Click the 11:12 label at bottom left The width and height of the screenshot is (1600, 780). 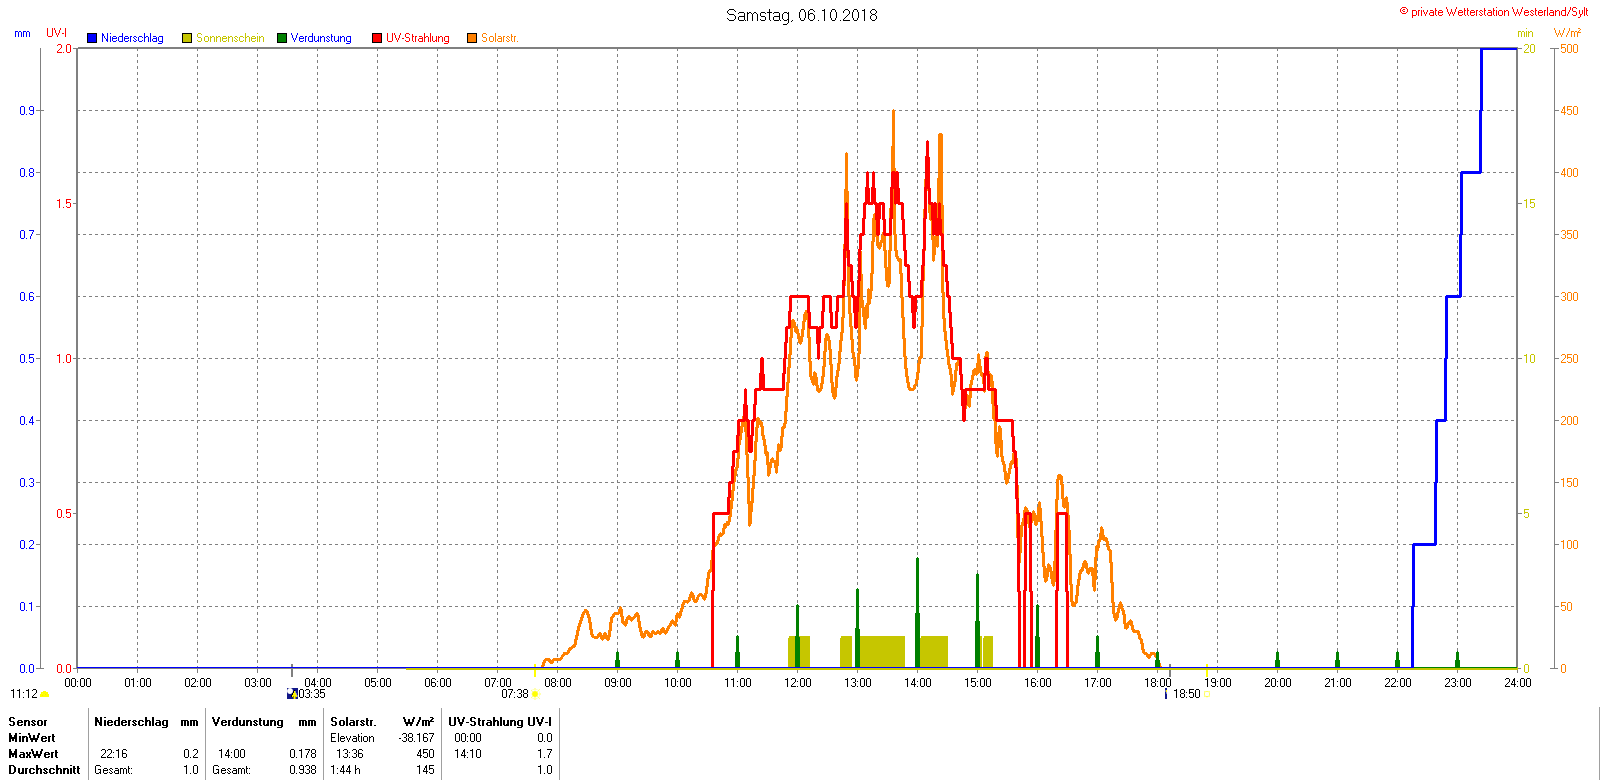pos(24,694)
